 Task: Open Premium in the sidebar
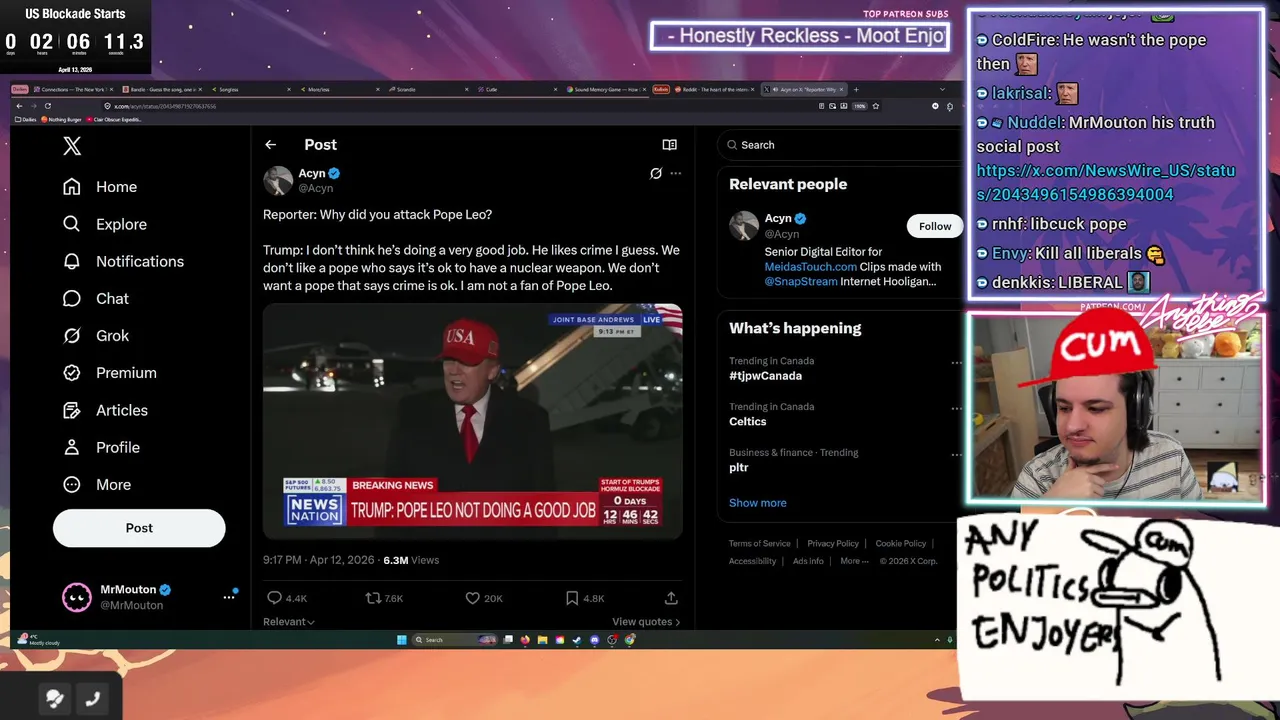pos(109,373)
